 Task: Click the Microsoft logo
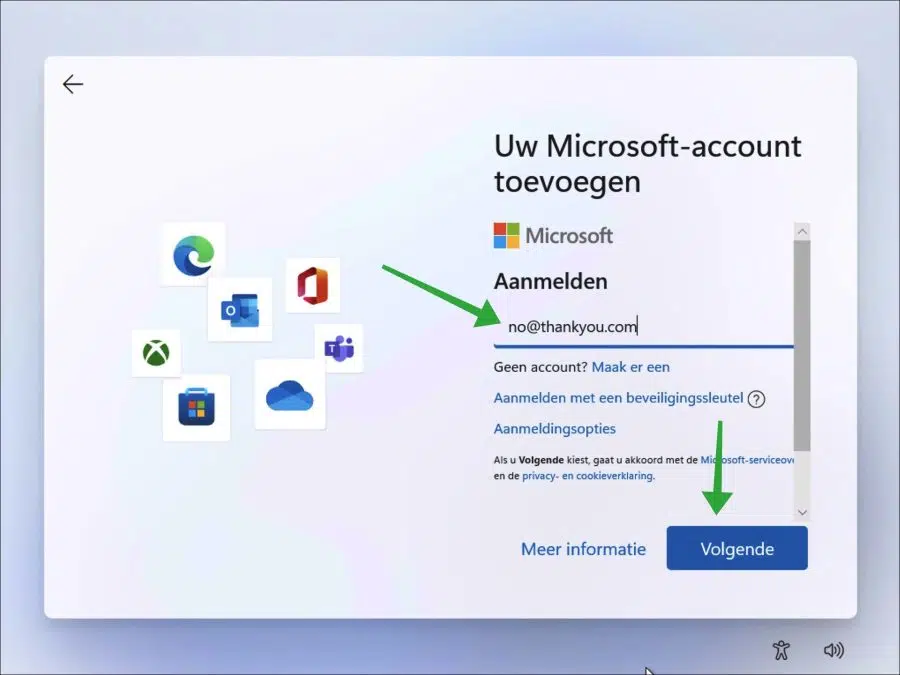pos(553,236)
